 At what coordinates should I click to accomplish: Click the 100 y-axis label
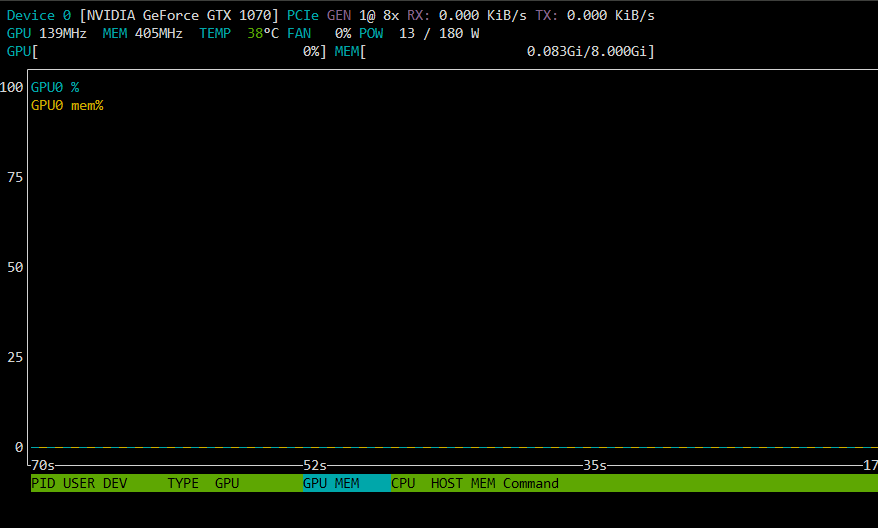[x=12, y=87]
